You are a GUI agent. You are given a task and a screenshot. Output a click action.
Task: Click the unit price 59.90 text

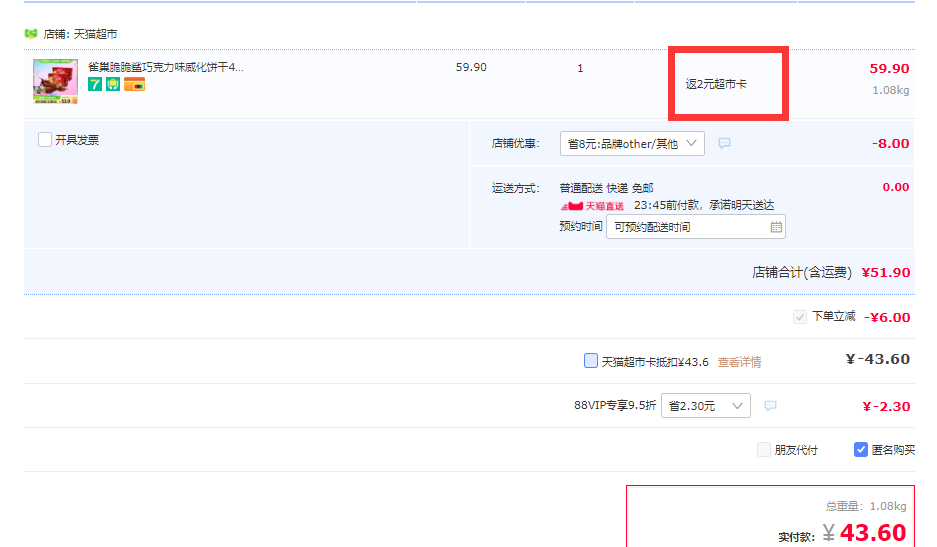471,68
